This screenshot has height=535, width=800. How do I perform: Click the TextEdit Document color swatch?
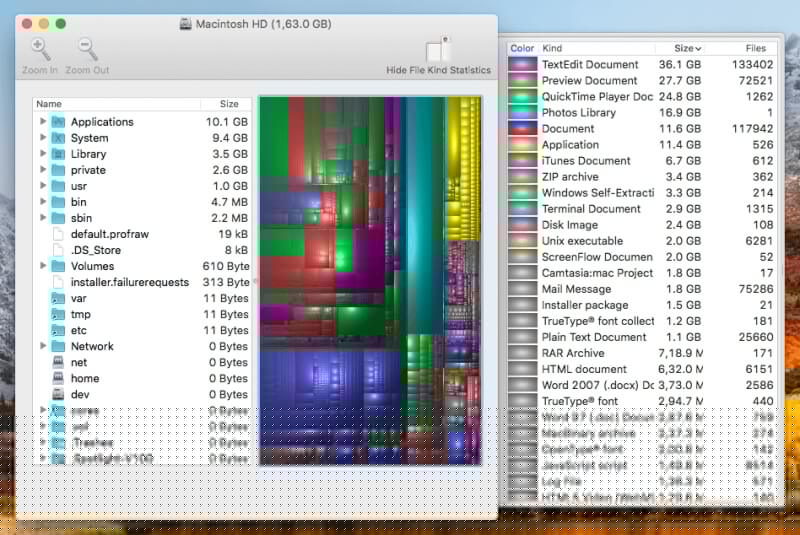(x=522, y=64)
